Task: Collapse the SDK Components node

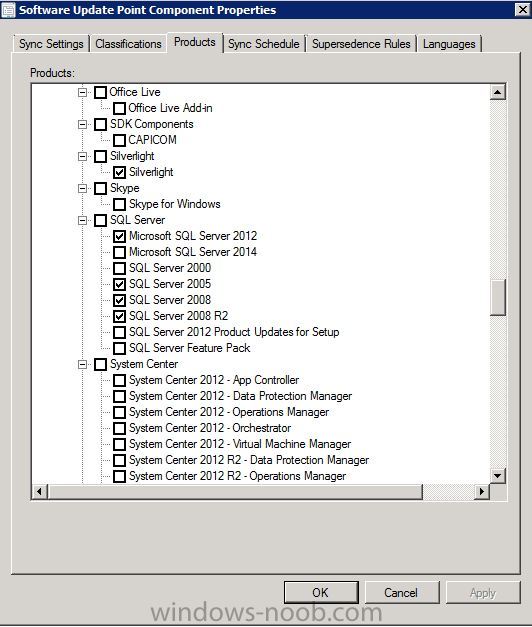Action: click(82, 124)
